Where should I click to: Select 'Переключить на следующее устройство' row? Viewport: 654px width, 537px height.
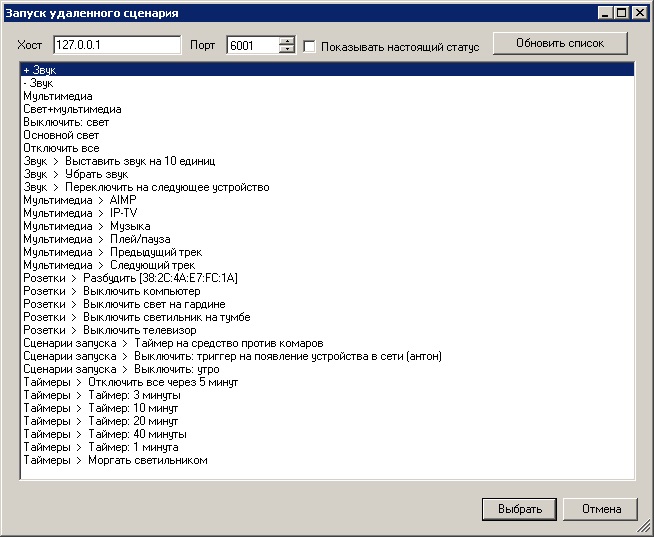(x=327, y=187)
